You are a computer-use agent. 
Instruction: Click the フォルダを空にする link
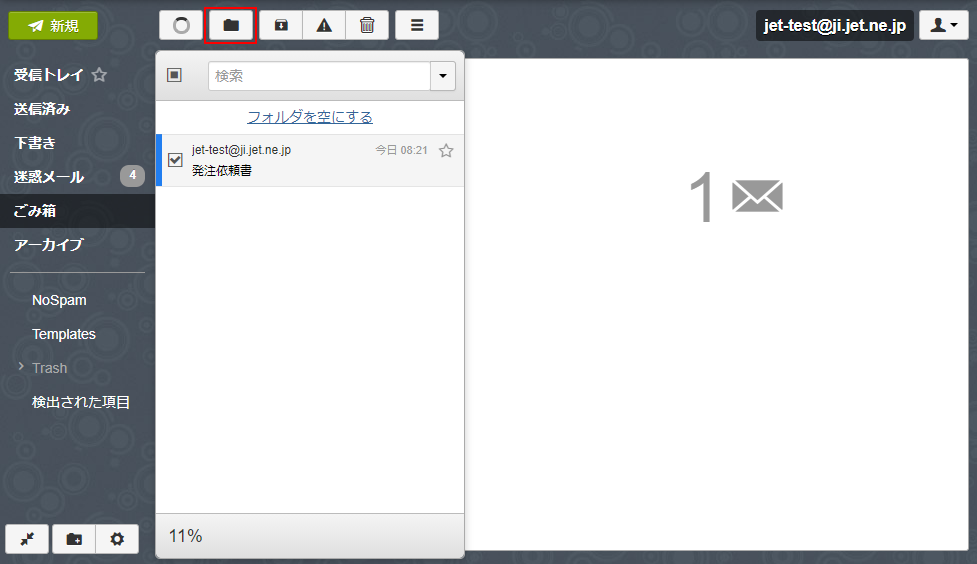pos(310,117)
